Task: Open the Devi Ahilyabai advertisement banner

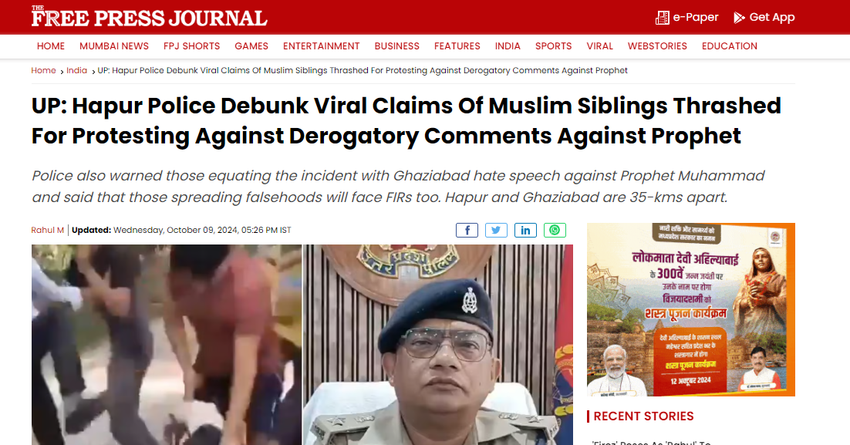Action: coord(691,309)
